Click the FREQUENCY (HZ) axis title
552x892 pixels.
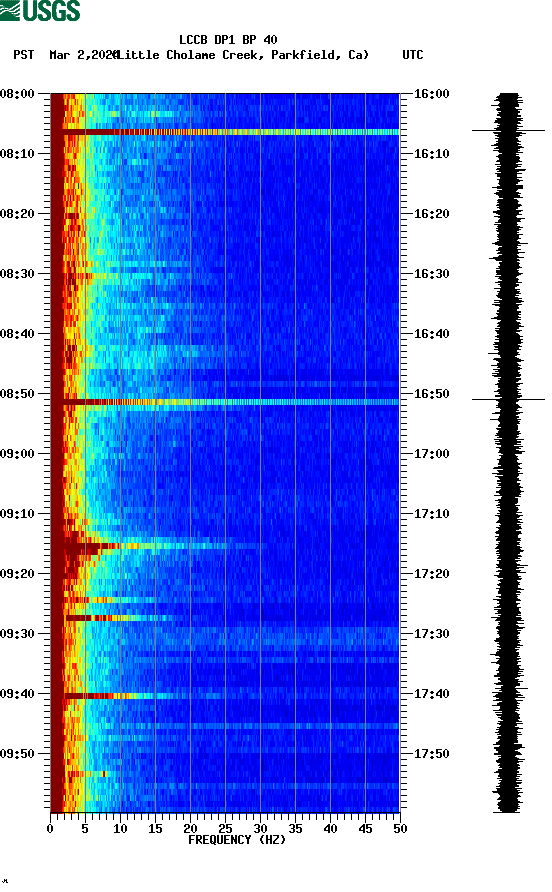point(237,840)
